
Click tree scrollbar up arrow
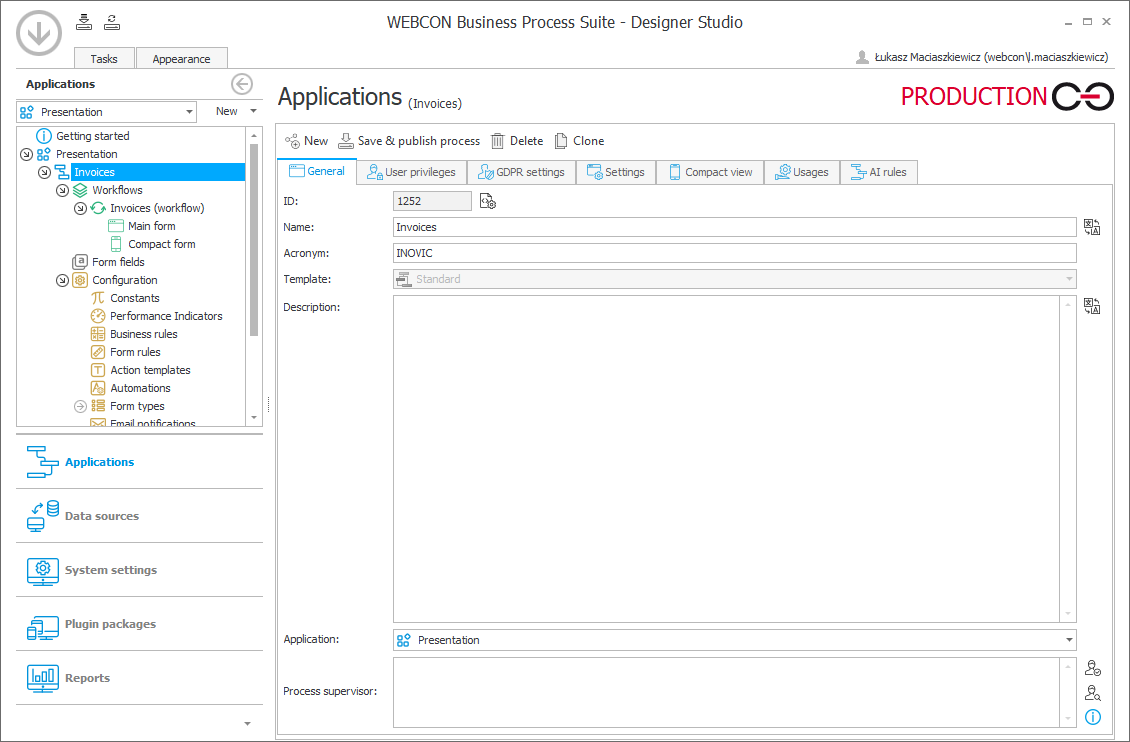pyautogui.click(x=254, y=135)
